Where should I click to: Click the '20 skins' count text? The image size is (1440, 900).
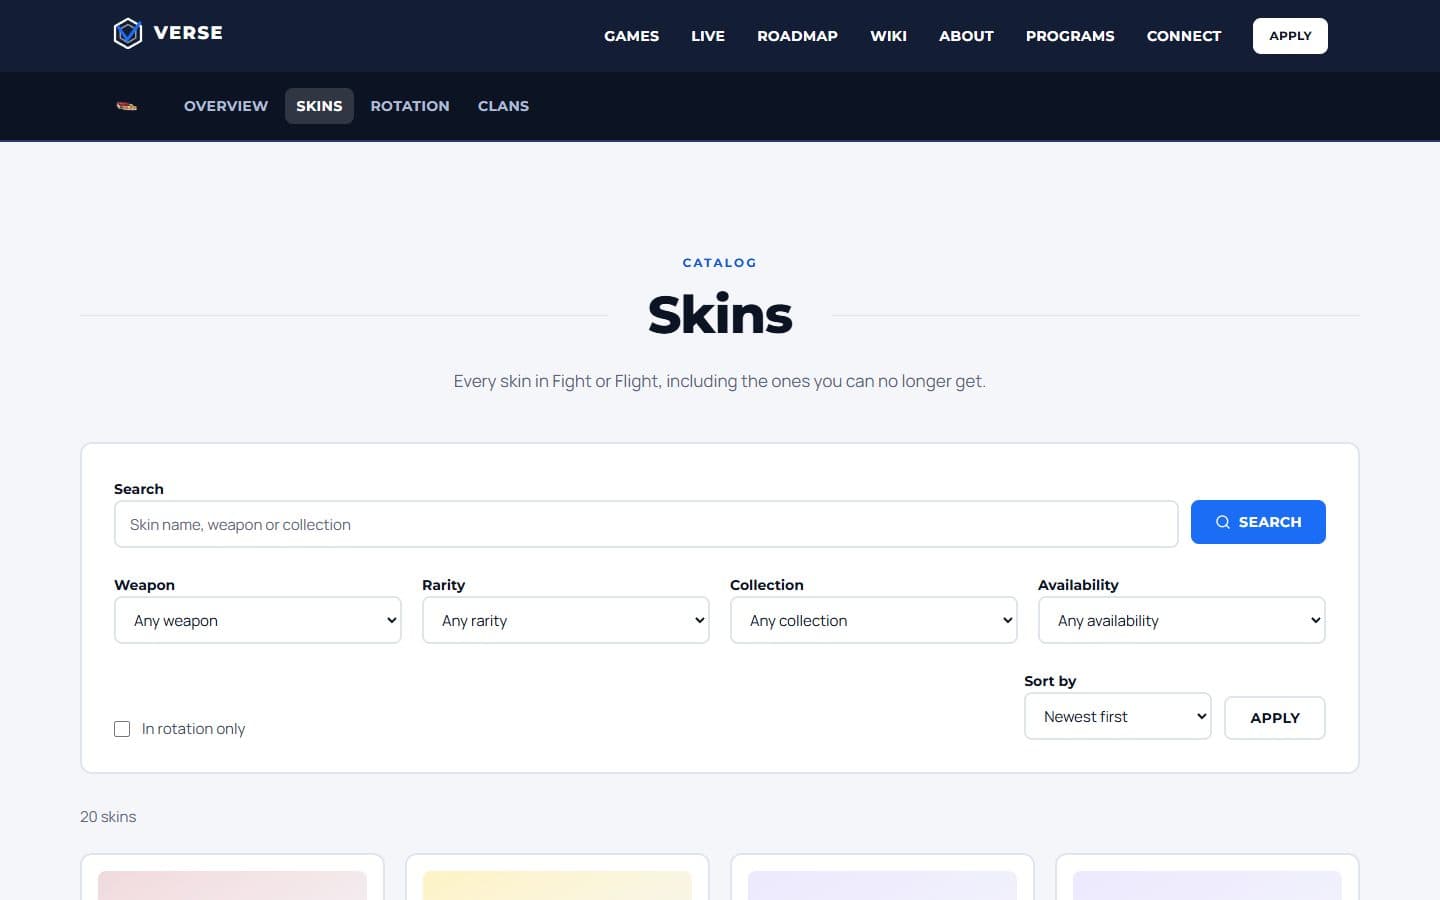tap(108, 817)
